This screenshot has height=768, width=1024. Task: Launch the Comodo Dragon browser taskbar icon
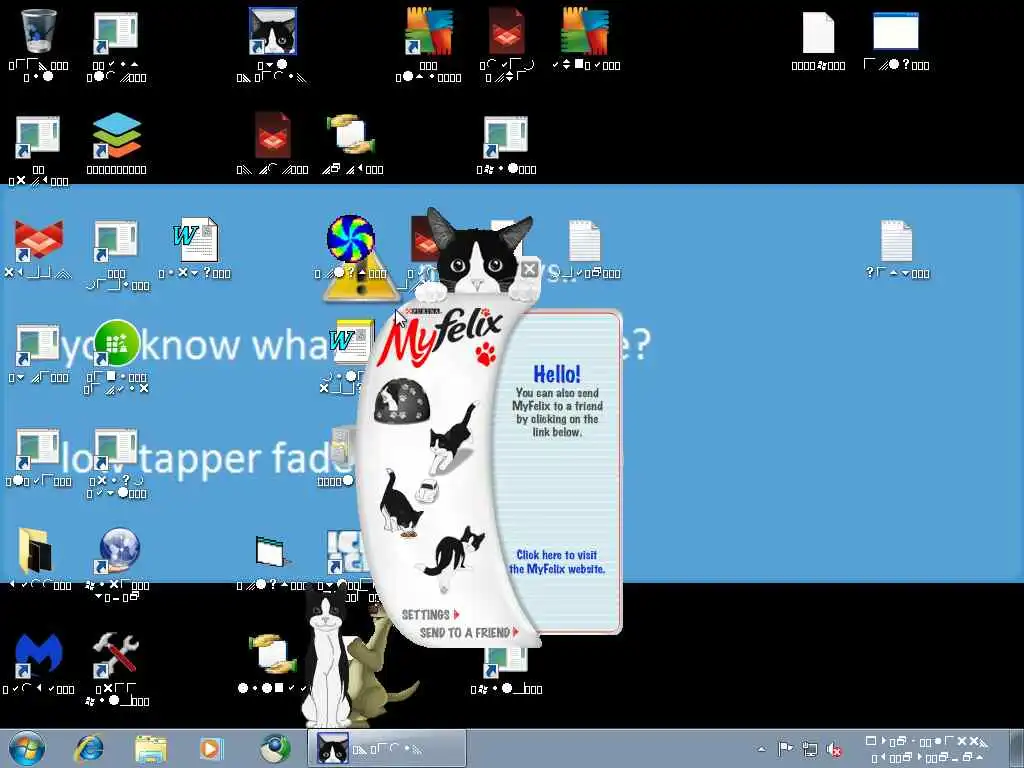274,748
